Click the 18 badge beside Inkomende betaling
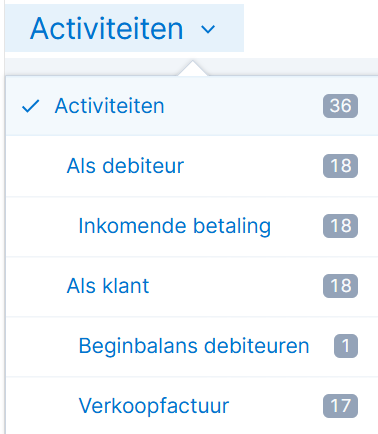Screen dimensions: 378x434 click(x=340, y=226)
